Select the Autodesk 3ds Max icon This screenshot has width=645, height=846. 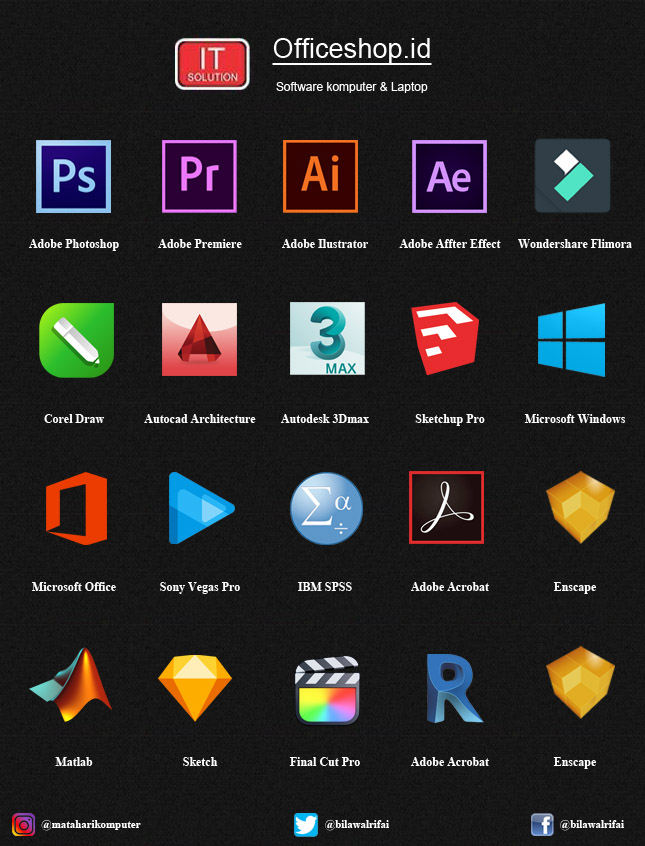tap(327, 338)
